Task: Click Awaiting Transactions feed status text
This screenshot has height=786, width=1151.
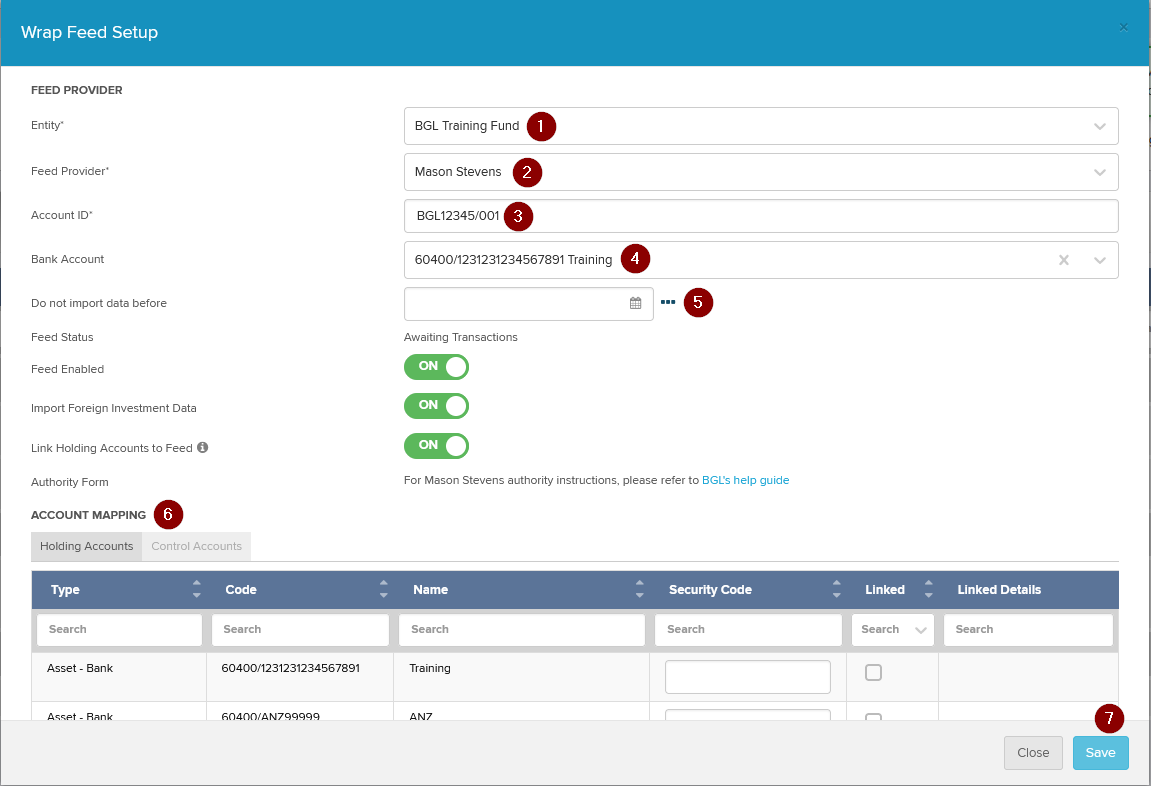Action: click(460, 337)
